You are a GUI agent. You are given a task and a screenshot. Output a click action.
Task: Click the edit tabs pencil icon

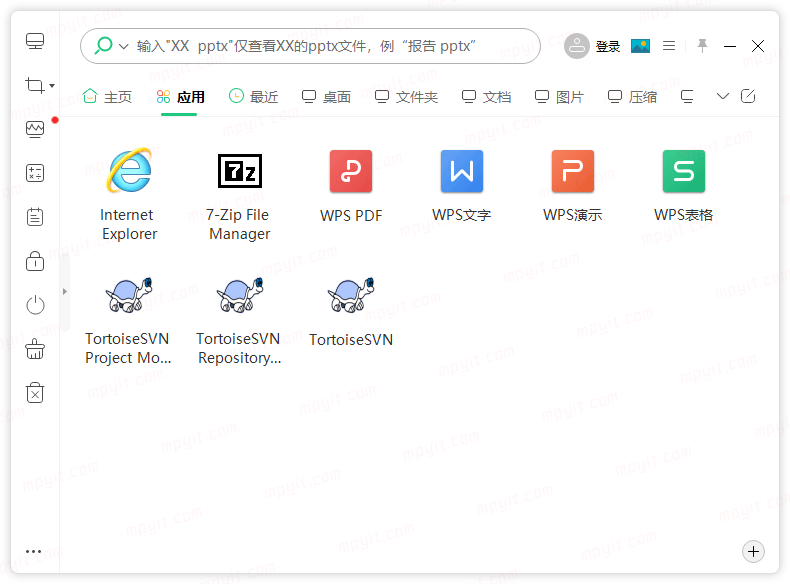[748, 96]
